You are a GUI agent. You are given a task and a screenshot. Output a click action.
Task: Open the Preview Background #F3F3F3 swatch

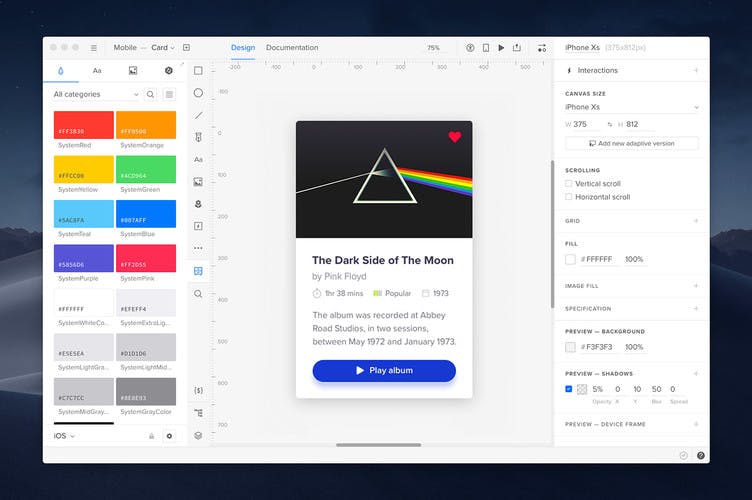click(570, 347)
